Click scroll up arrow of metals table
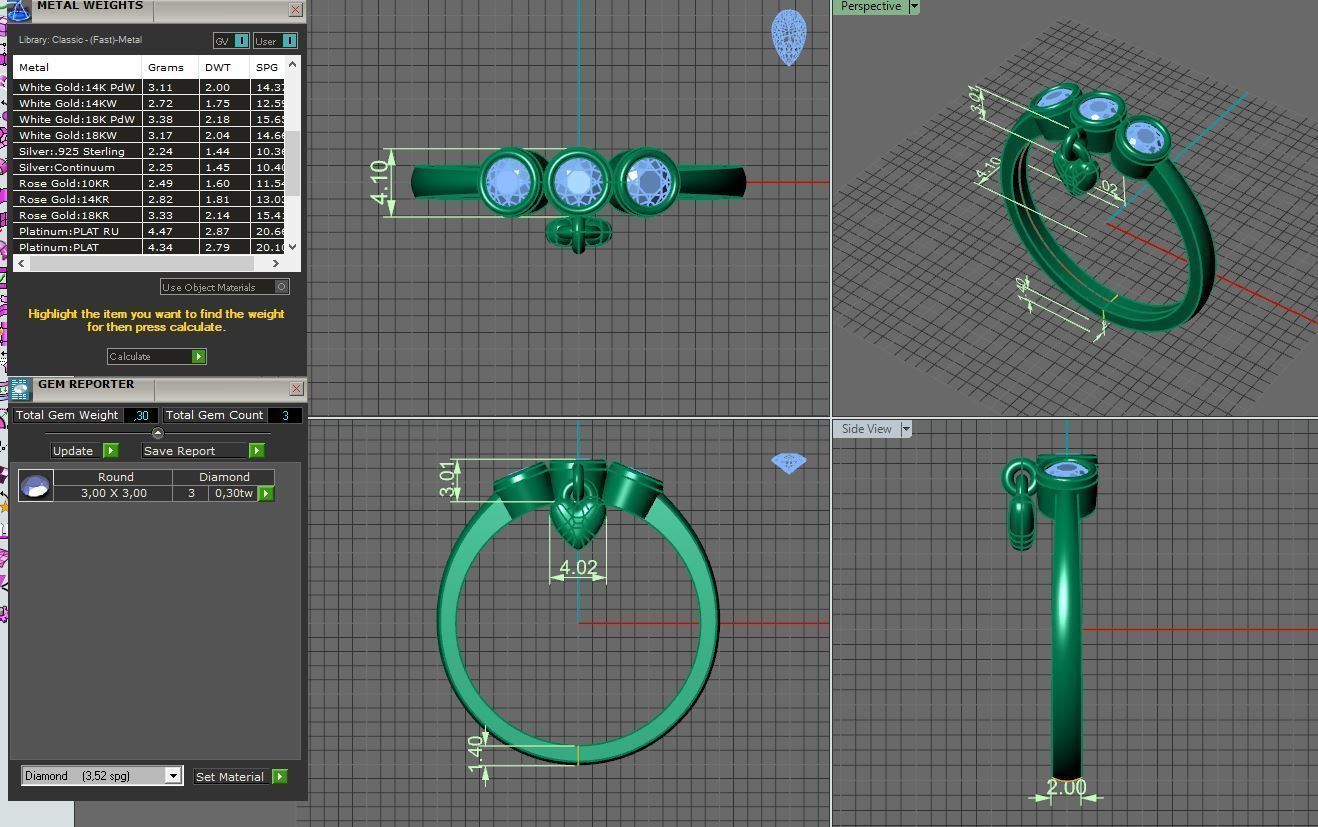 [292, 65]
